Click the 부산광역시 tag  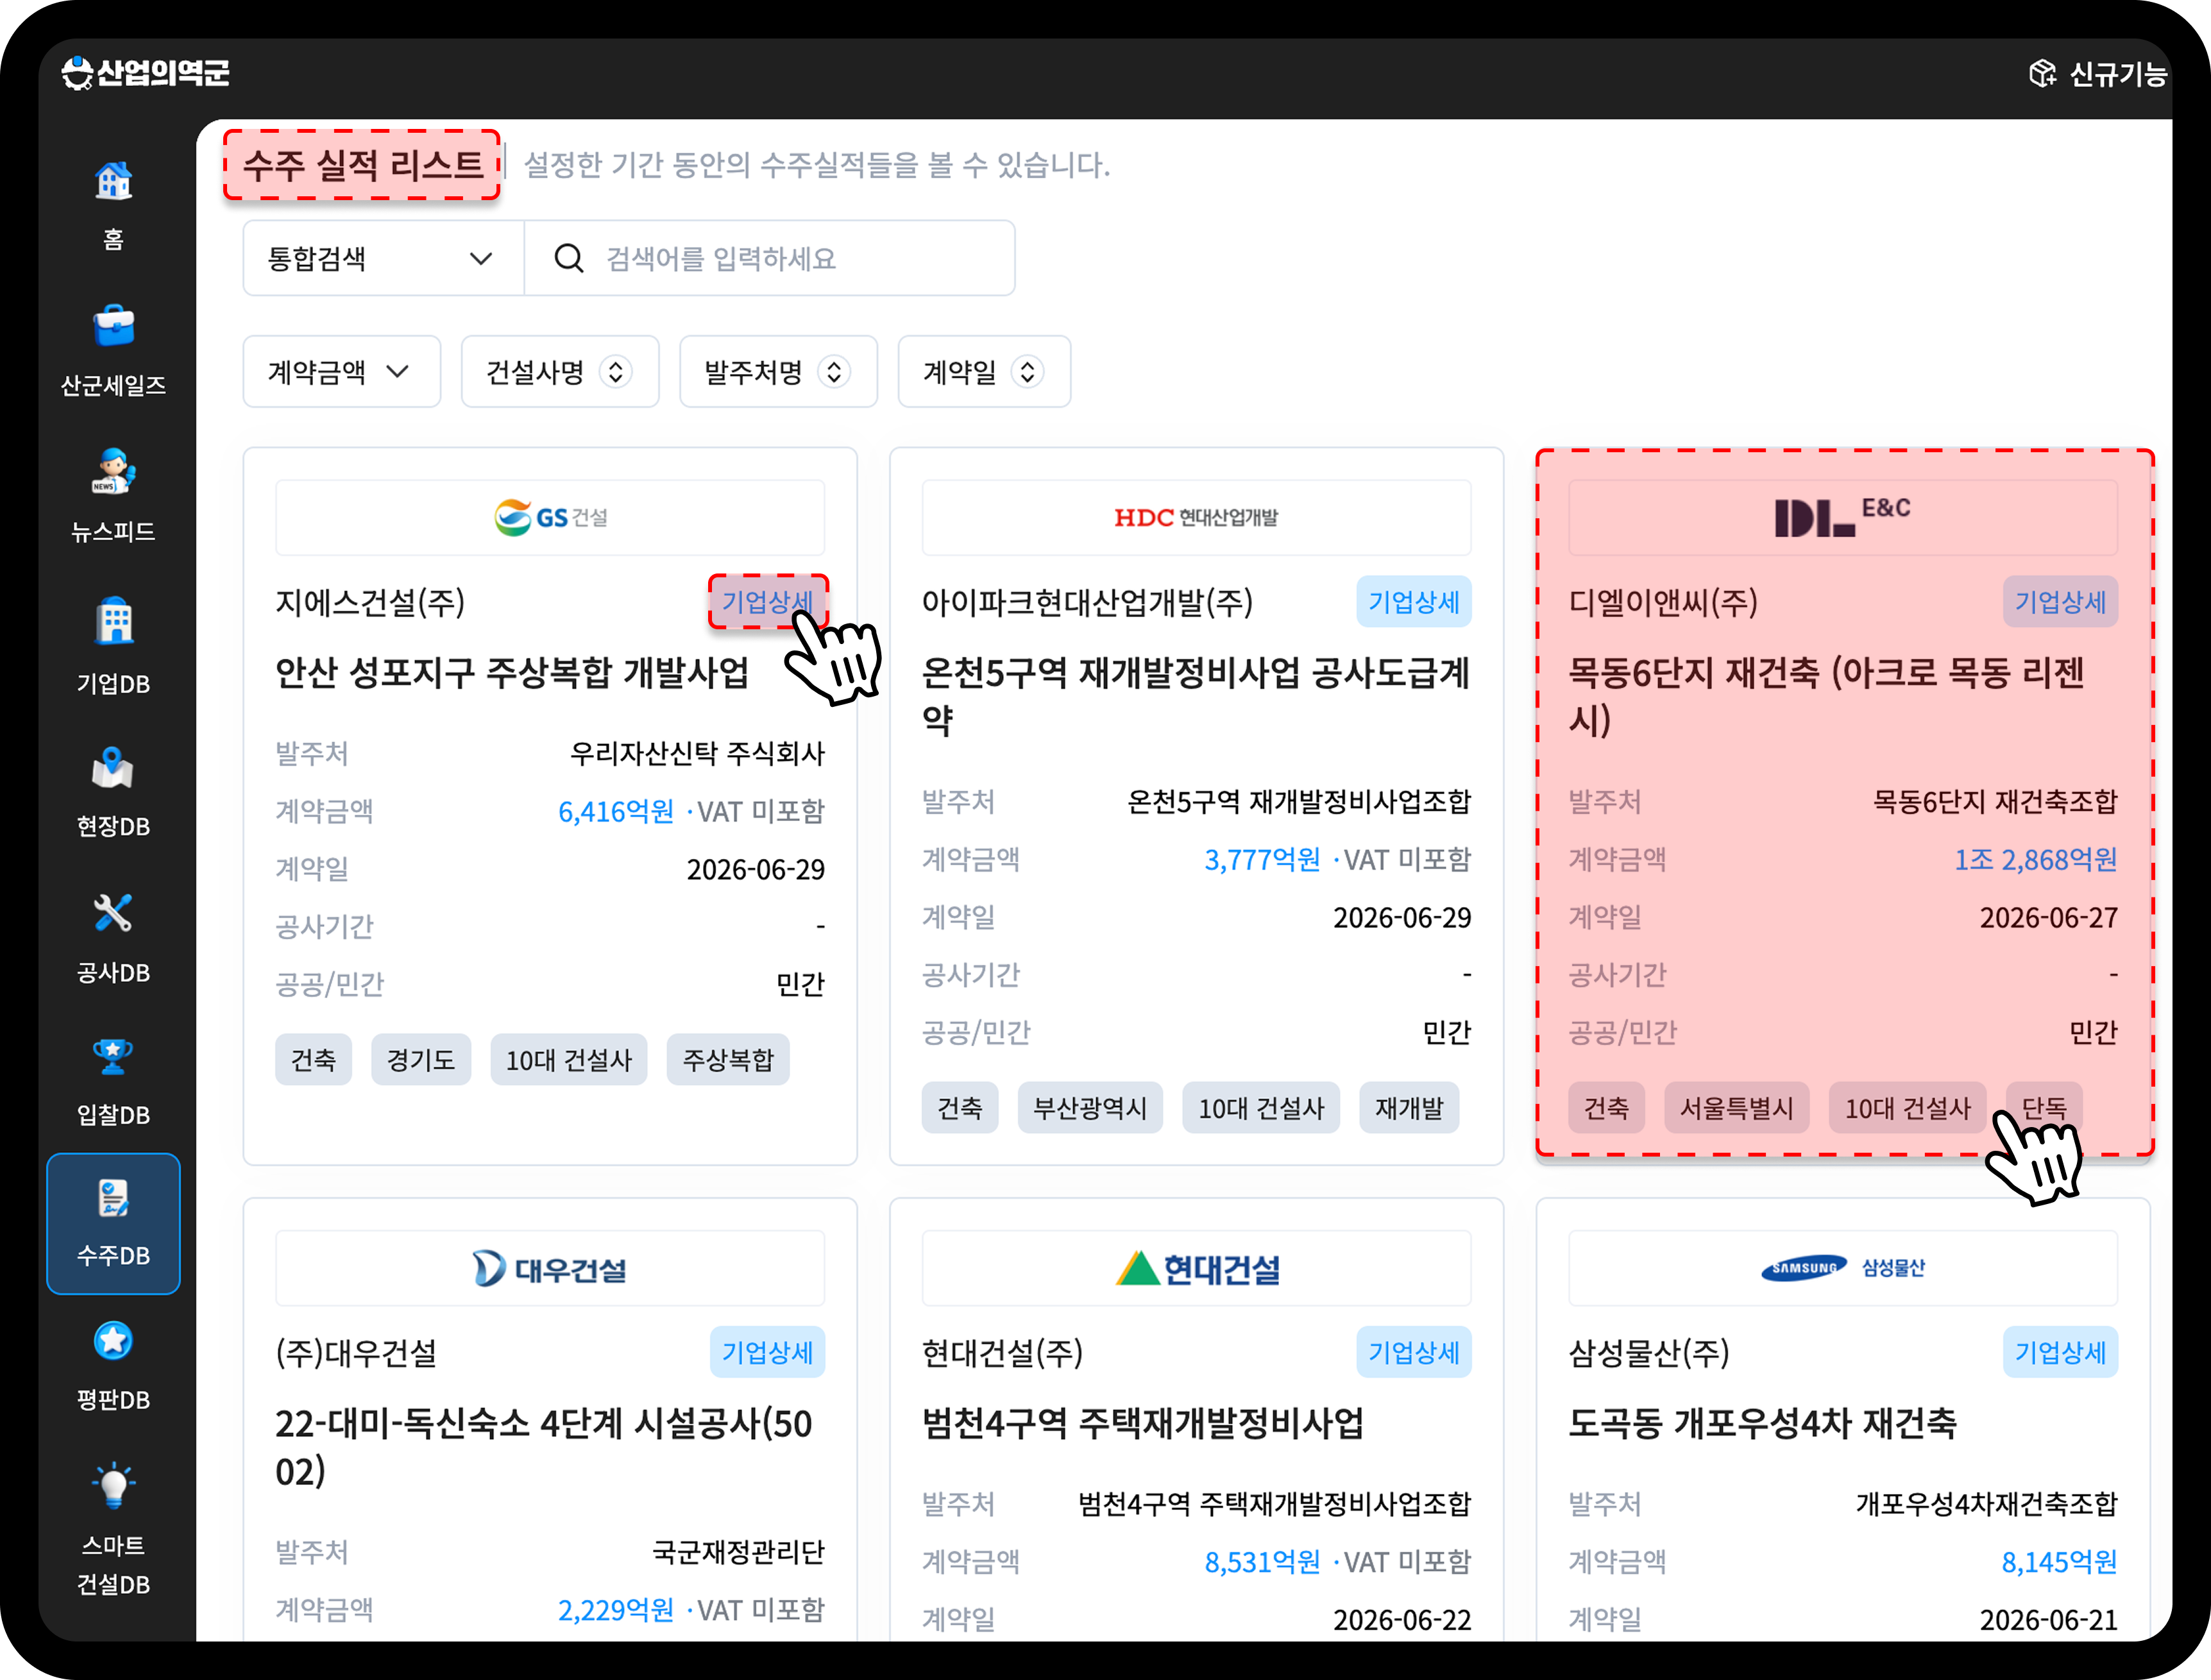[1090, 1108]
